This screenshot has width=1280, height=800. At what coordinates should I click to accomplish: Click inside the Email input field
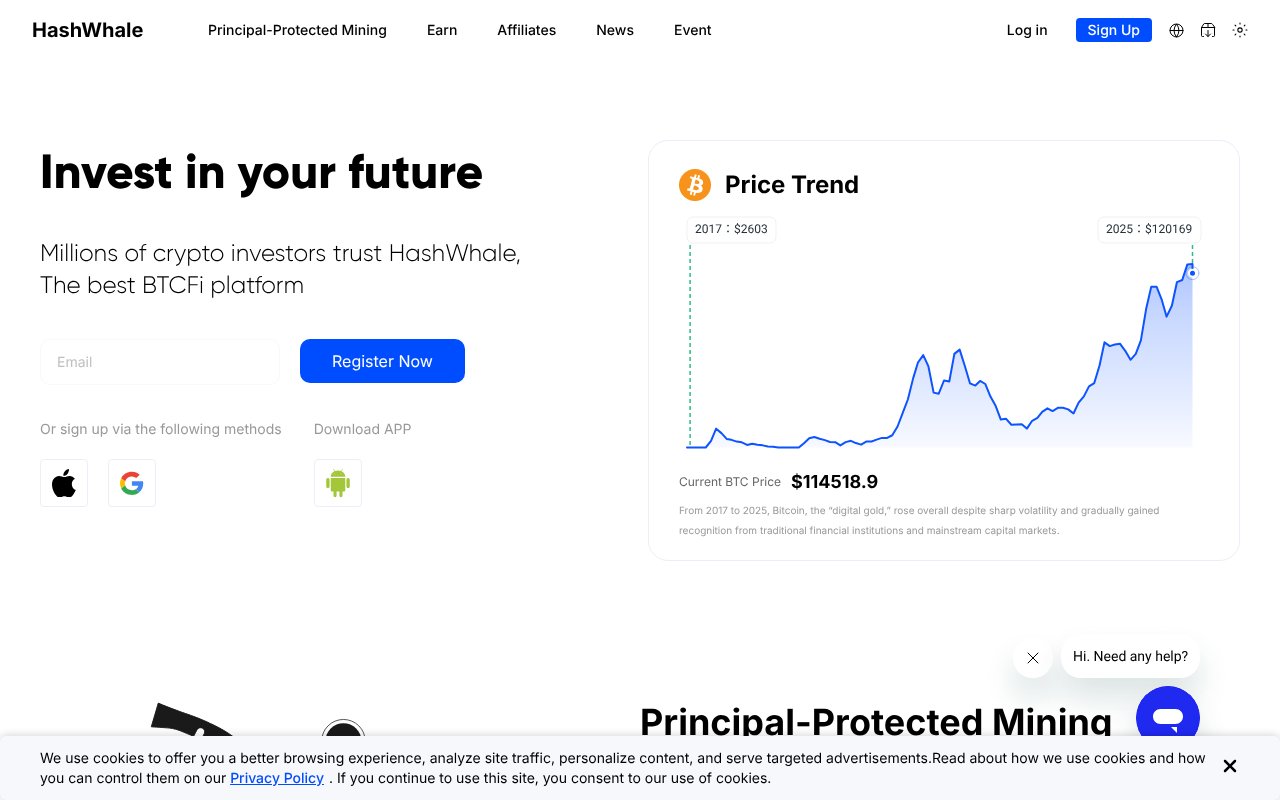[159, 361]
